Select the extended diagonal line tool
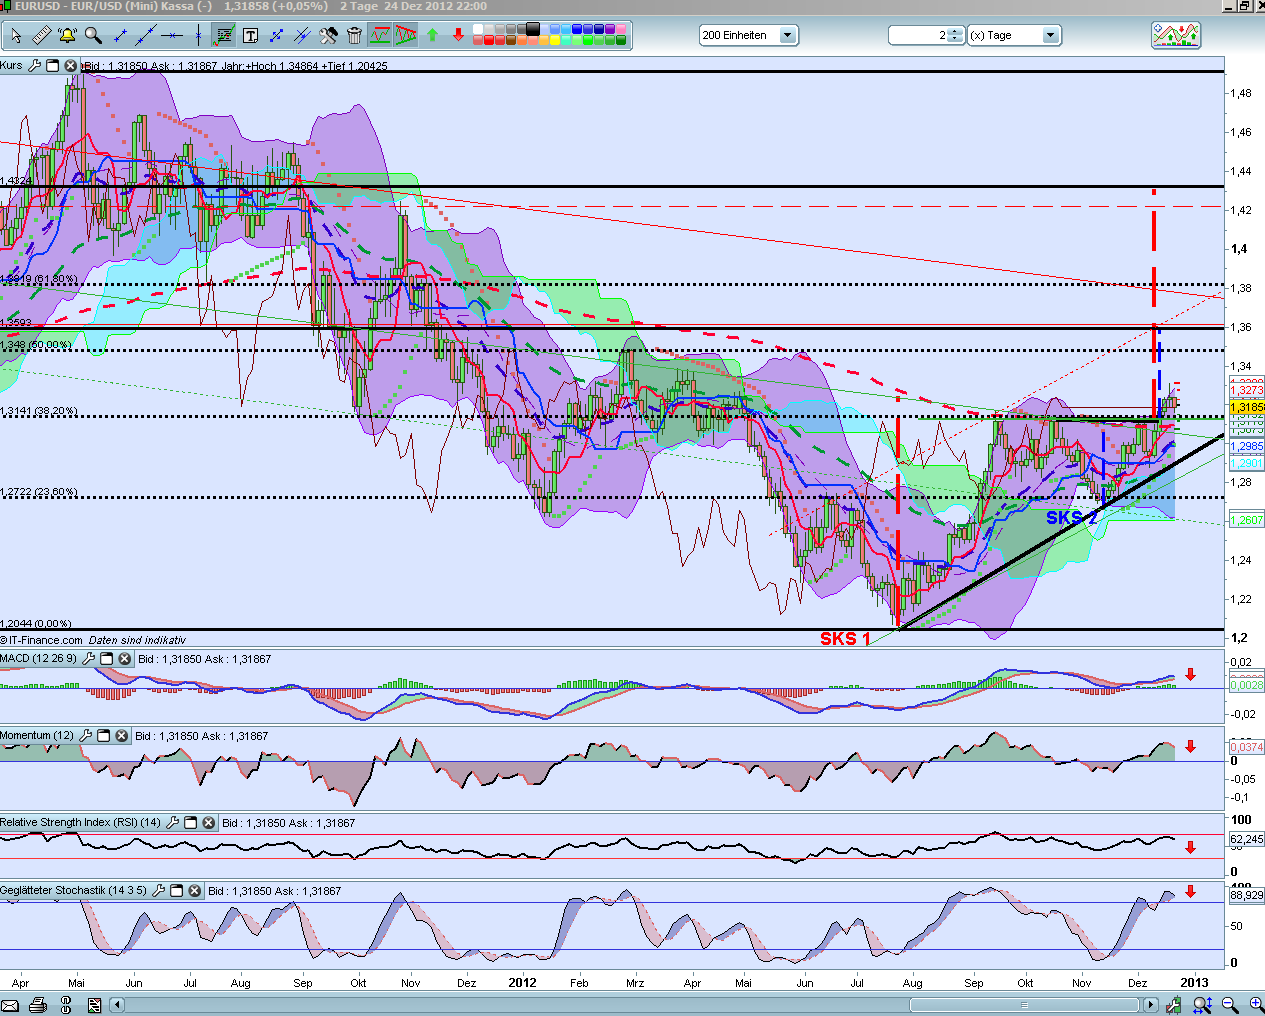Screen dimensions: 1265x1016 coord(146,35)
